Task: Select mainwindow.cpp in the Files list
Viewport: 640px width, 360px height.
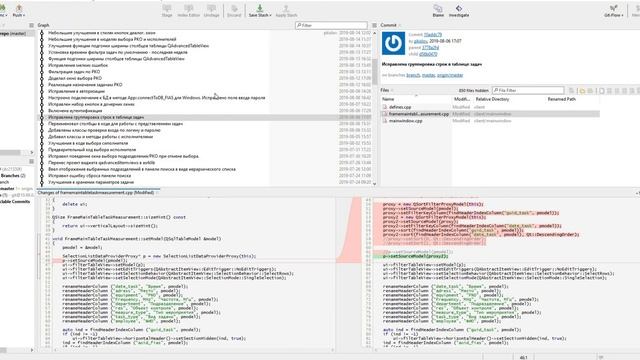Action: pos(405,121)
